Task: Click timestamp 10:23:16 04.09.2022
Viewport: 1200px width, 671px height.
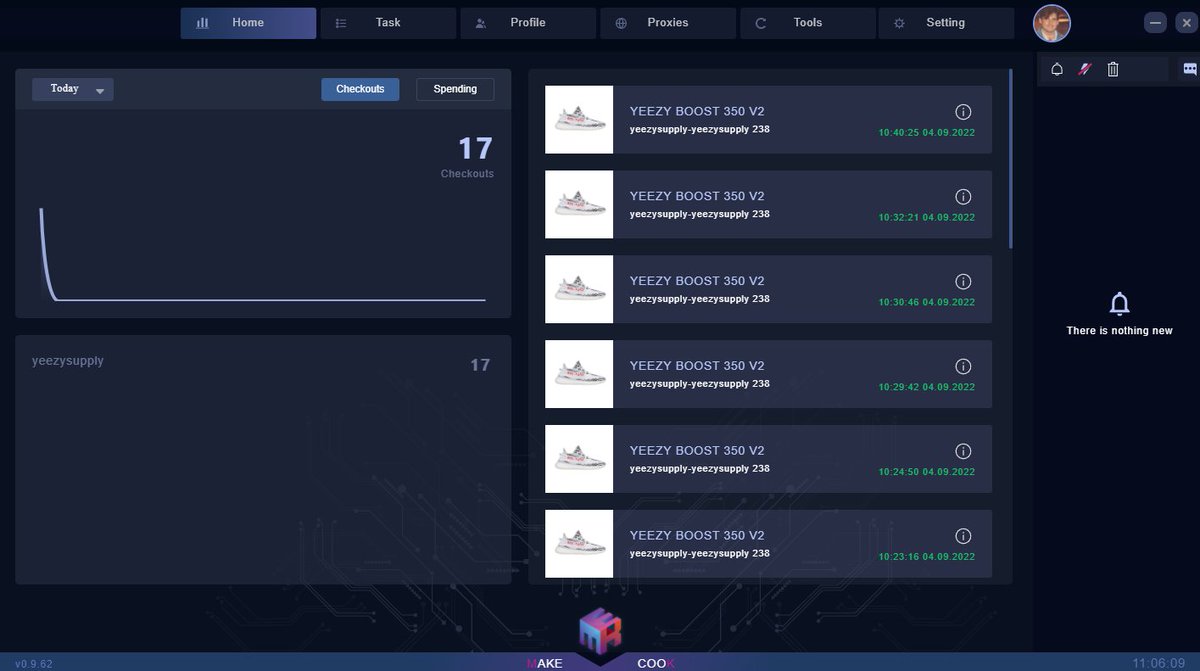Action: pos(927,557)
